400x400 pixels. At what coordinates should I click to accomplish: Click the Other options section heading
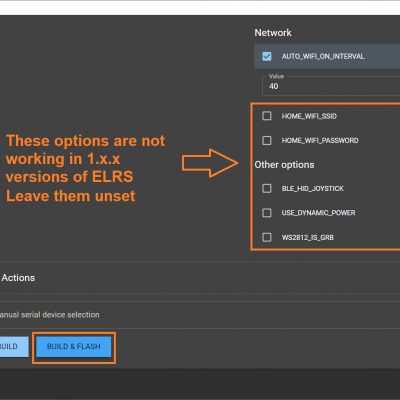284,165
